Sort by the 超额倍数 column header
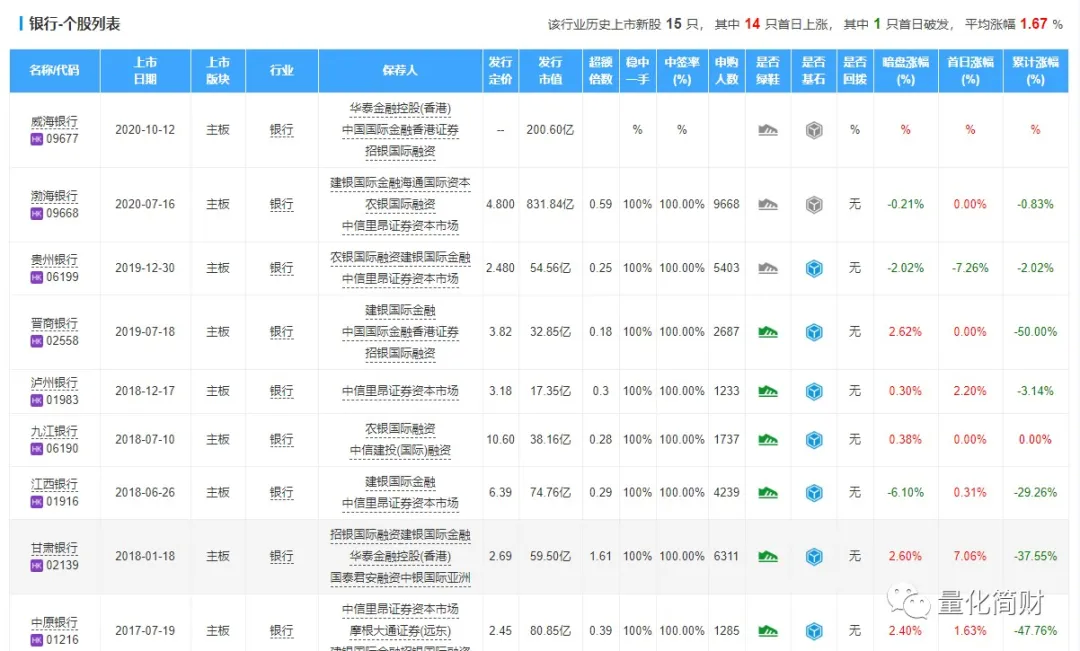Image resolution: width=1080 pixels, height=651 pixels. coord(601,70)
